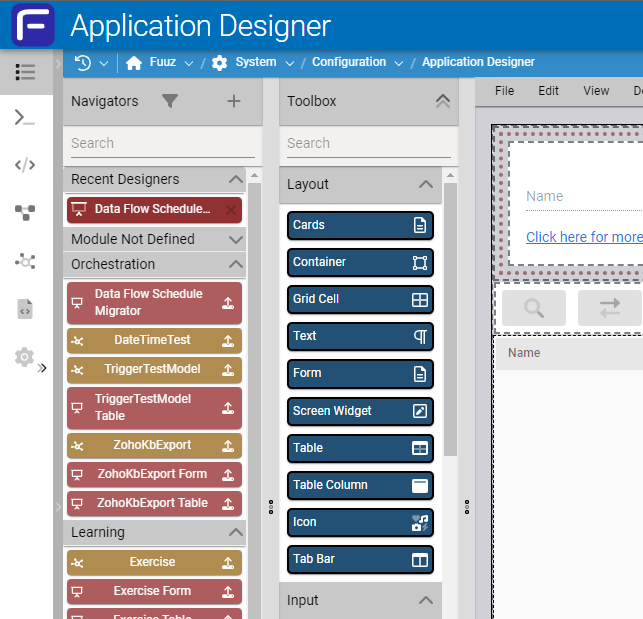The width and height of the screenshot is (643, 619).
Task: Remove Data Flow Schedule from recent designers
Action: (232, 210)
